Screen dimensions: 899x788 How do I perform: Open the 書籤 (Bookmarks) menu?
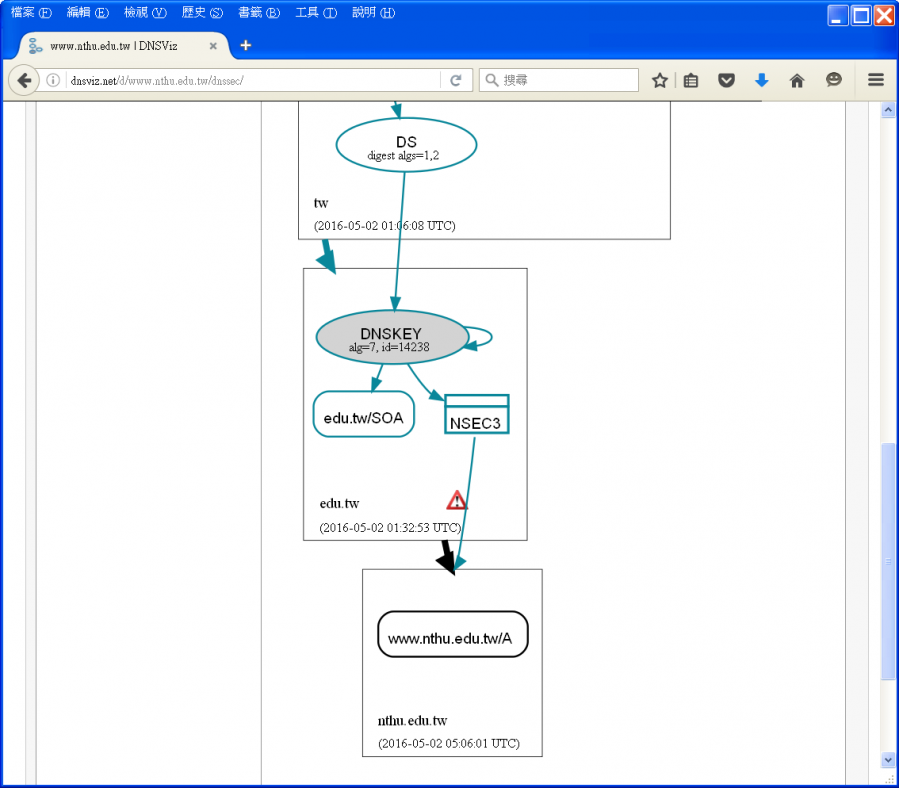click(x=259, y=13)
